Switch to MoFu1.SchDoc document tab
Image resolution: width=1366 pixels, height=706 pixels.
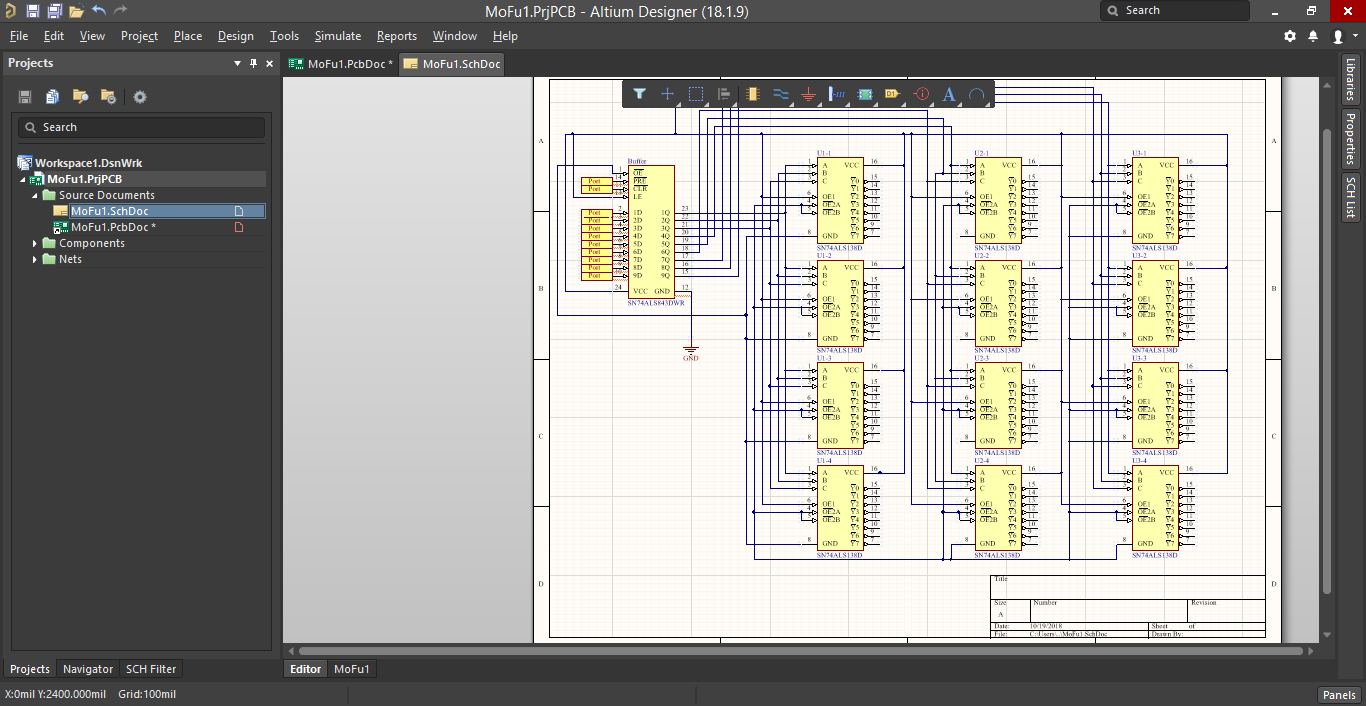452,64
